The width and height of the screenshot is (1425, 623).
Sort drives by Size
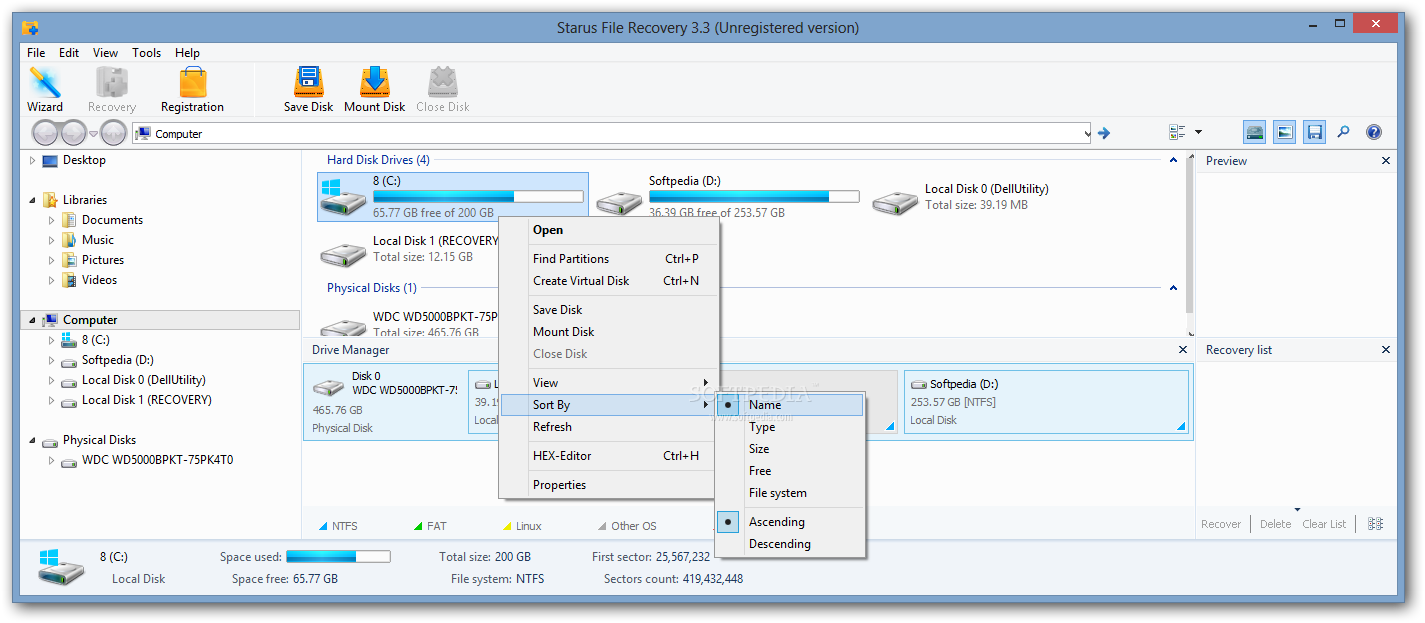pyautogui.click(x=789, y=449)
